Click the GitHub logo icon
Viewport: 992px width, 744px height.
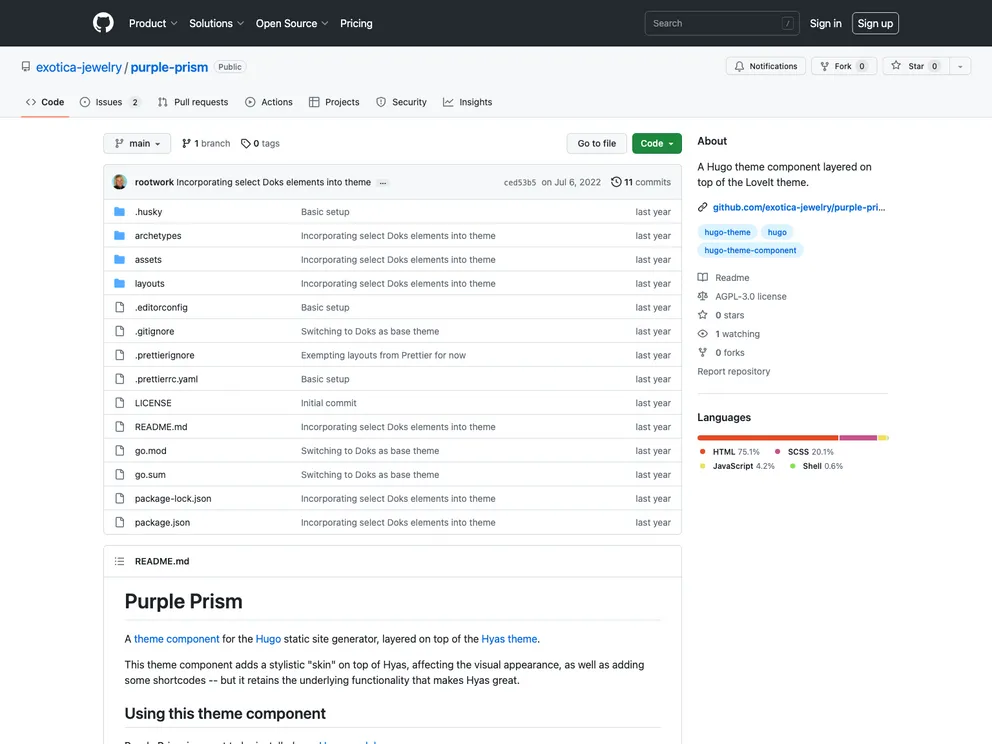point(103,23)
